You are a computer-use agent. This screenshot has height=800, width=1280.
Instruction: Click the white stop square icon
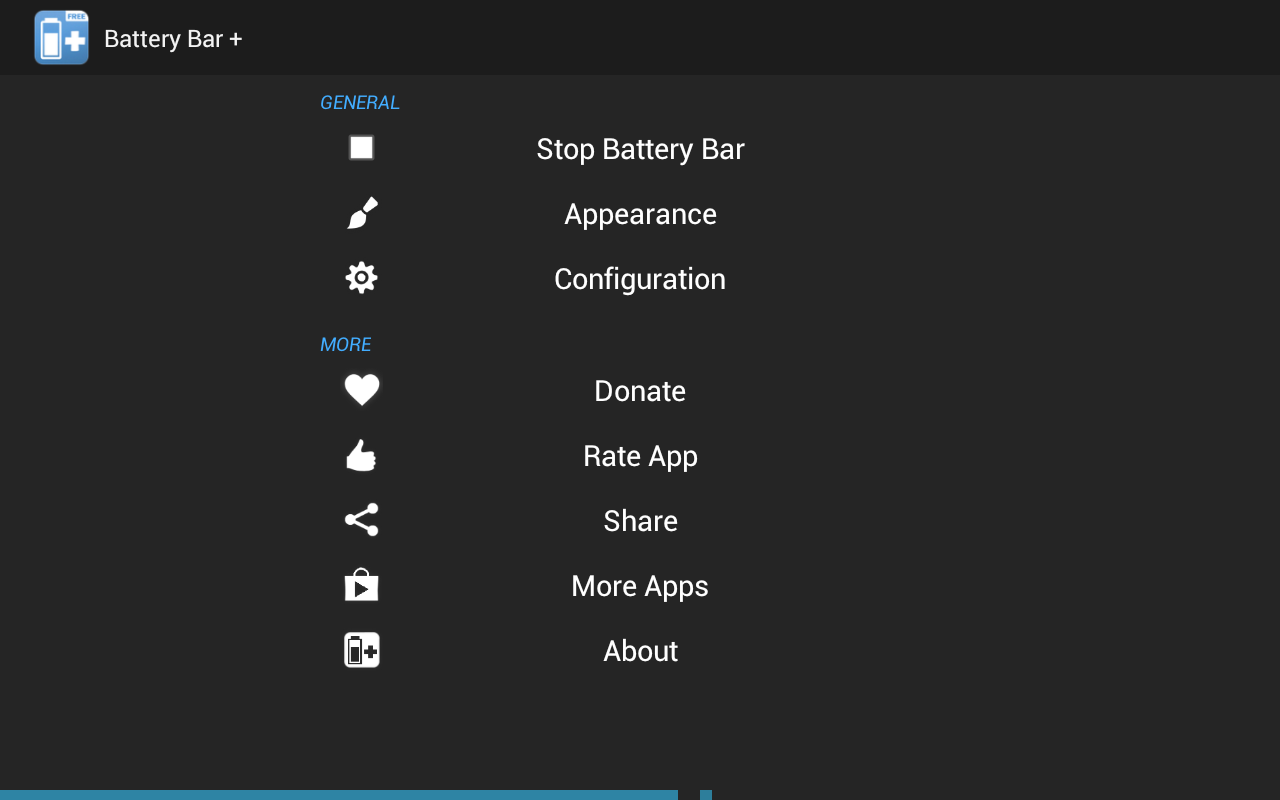tap(361, 148)
